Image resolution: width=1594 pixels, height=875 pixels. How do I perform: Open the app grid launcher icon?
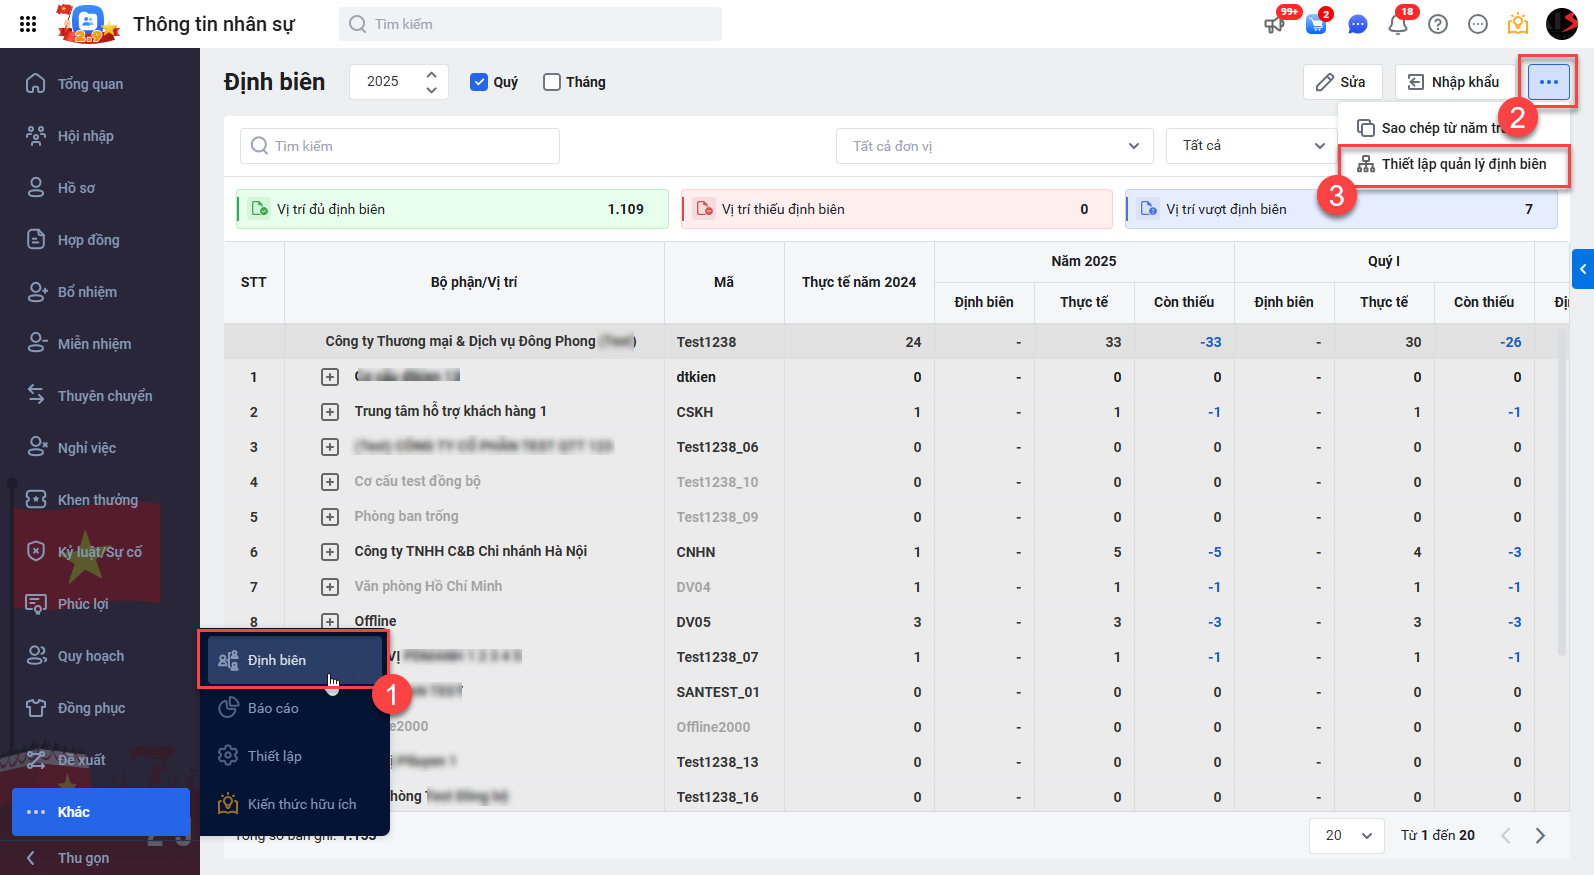(x=28, y=24)
